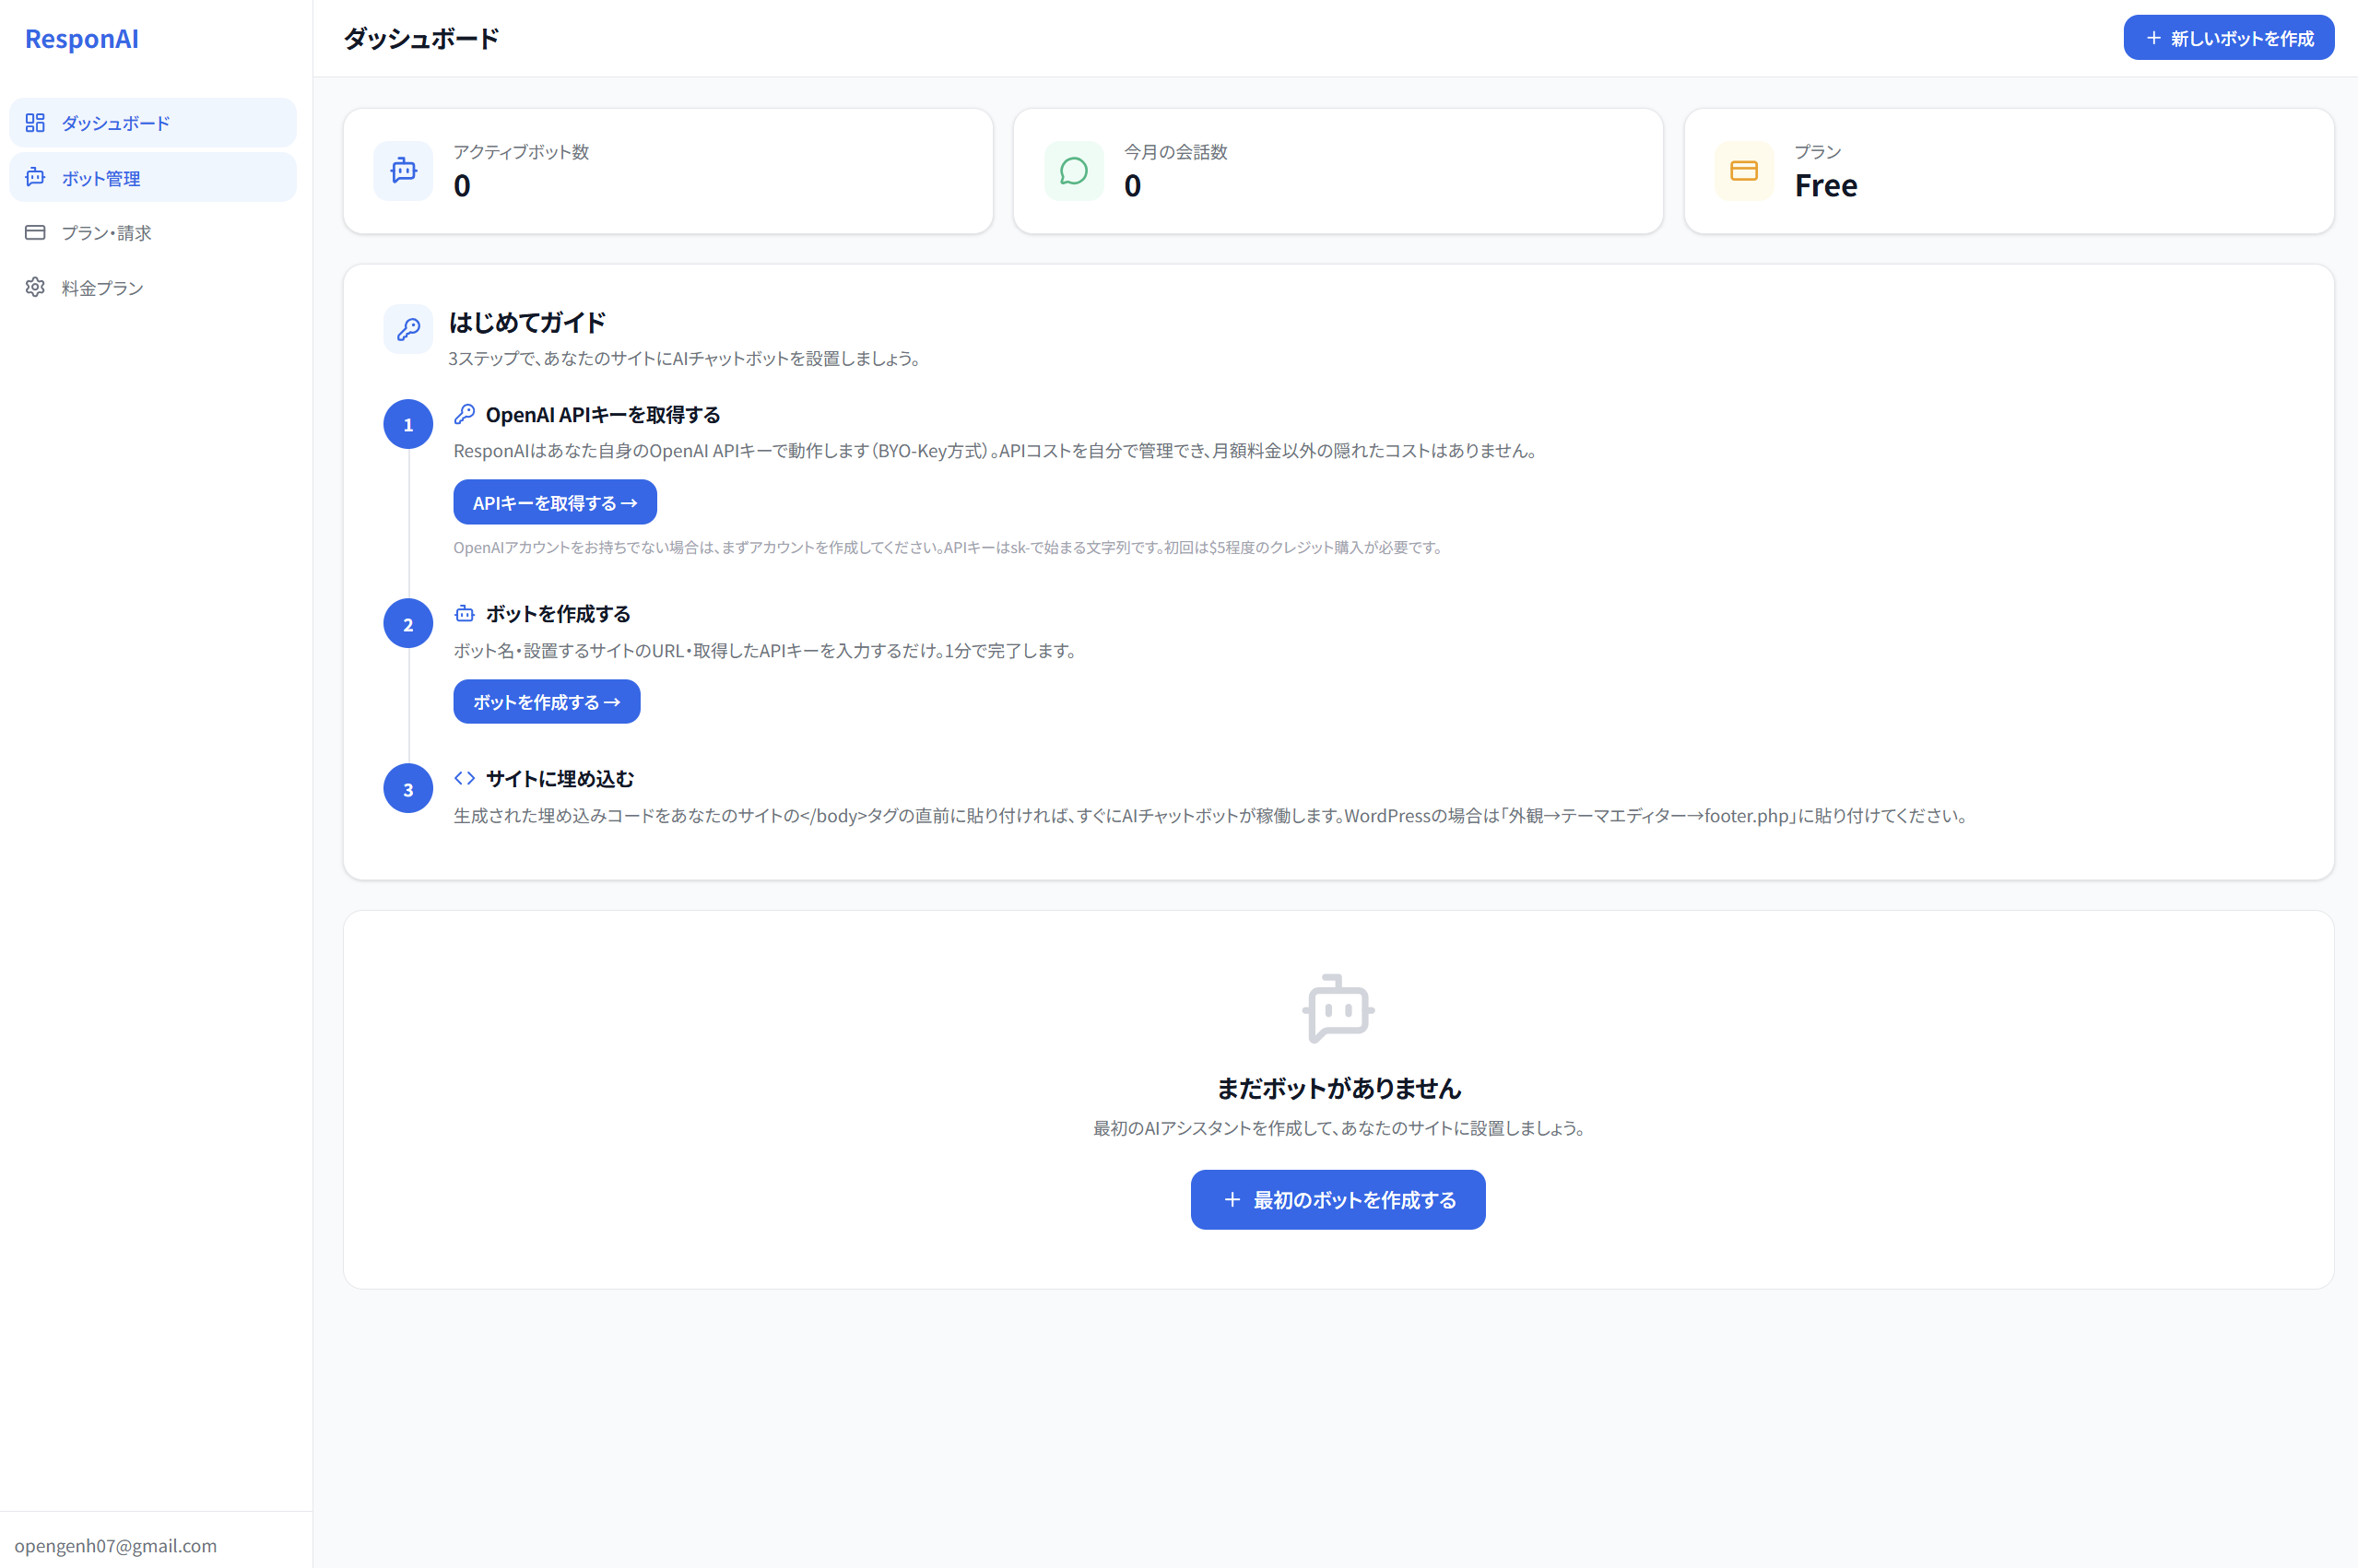The image size is (2358, 1568).
Task: Click the bot icon beside ボットを作成する heading
Action: click(464, 613)
